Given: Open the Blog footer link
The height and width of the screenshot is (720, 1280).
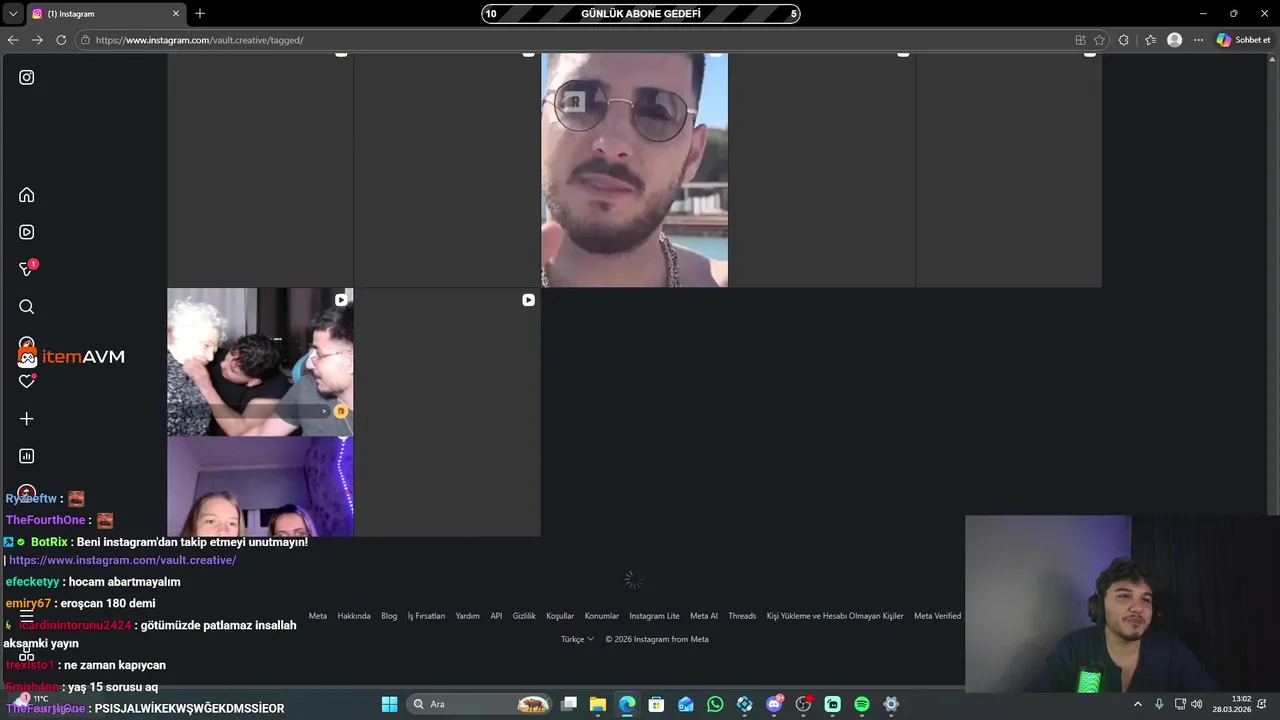Looking at the screenshot, I should 389,616.
